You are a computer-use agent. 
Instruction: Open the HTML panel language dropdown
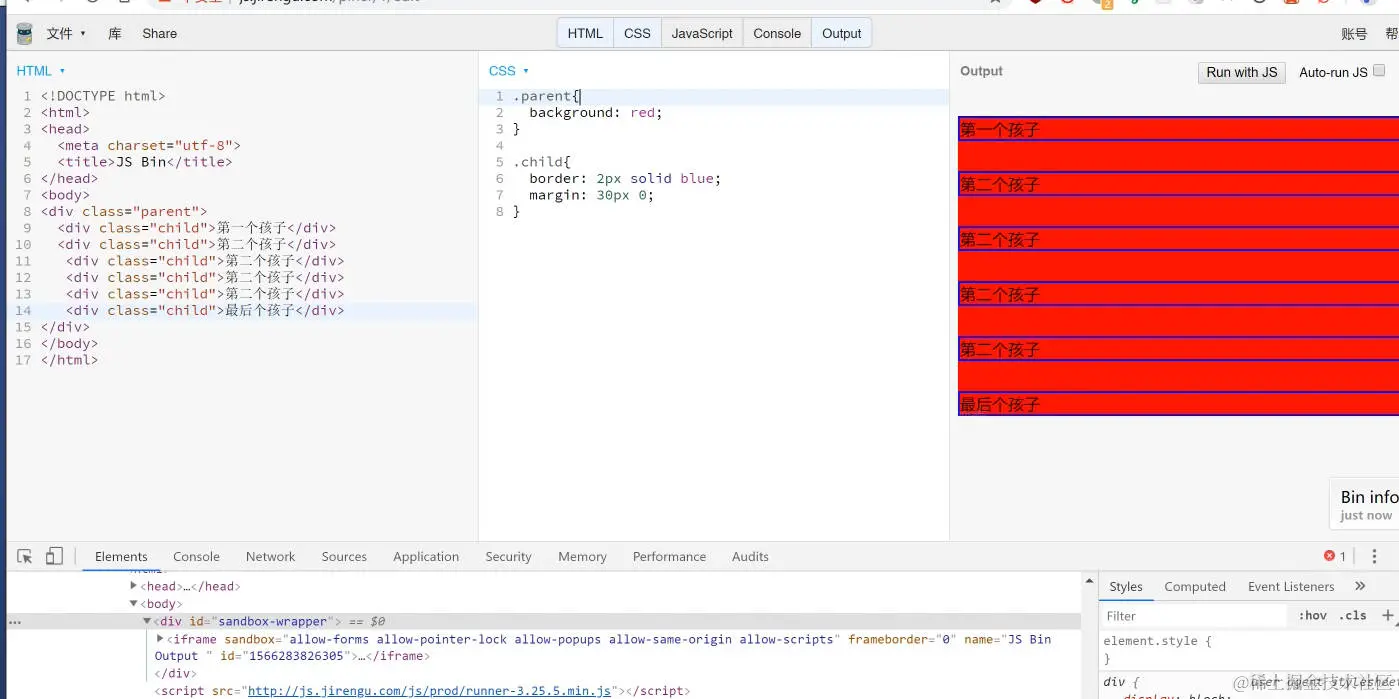pos(41,71)
